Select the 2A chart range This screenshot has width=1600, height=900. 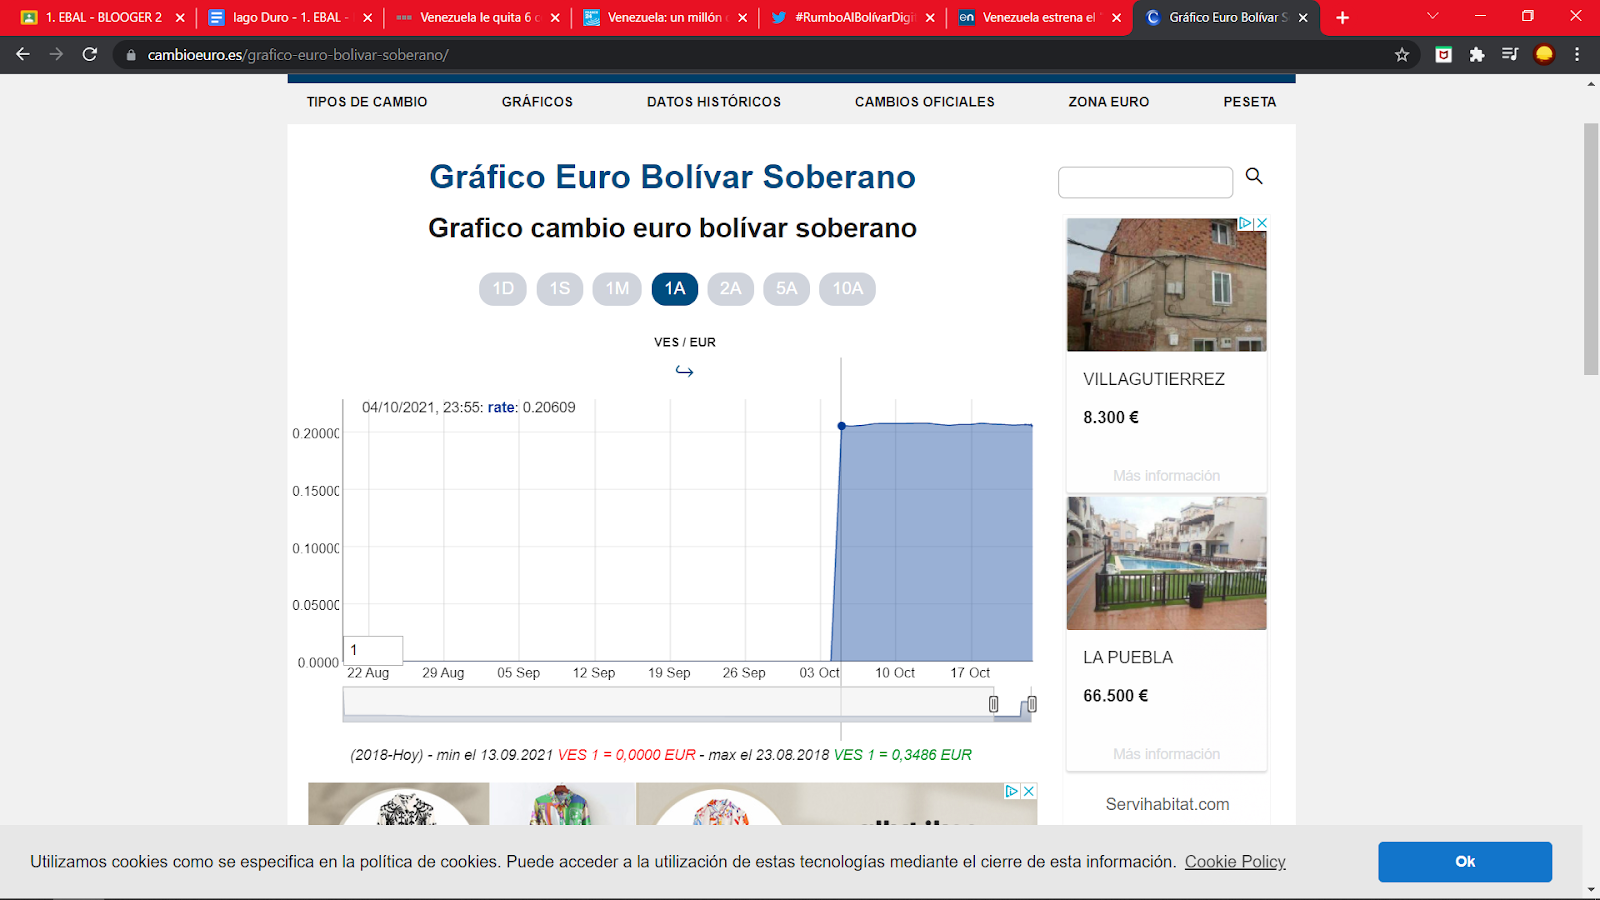pos(731,289)
